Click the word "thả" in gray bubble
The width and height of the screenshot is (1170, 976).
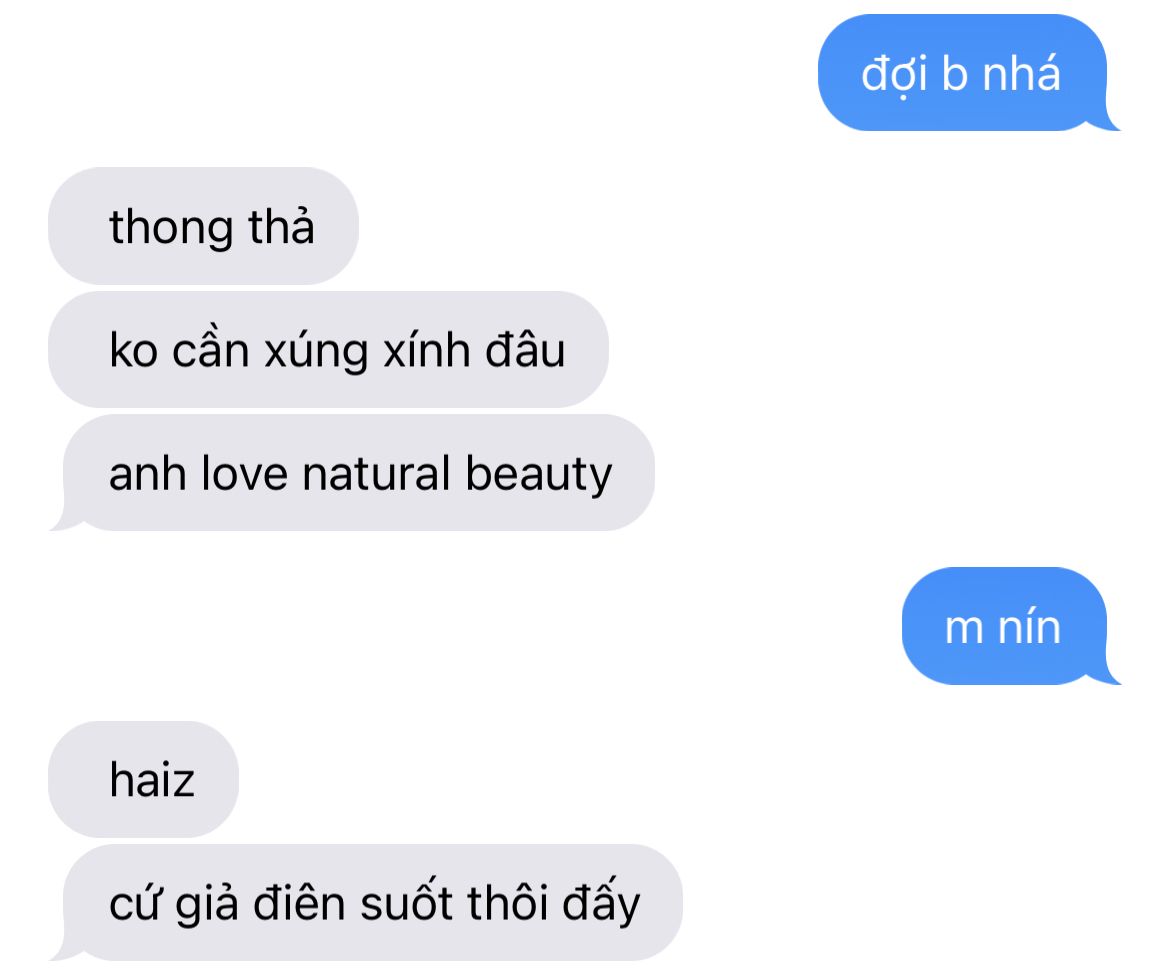(x=281, y=225)
